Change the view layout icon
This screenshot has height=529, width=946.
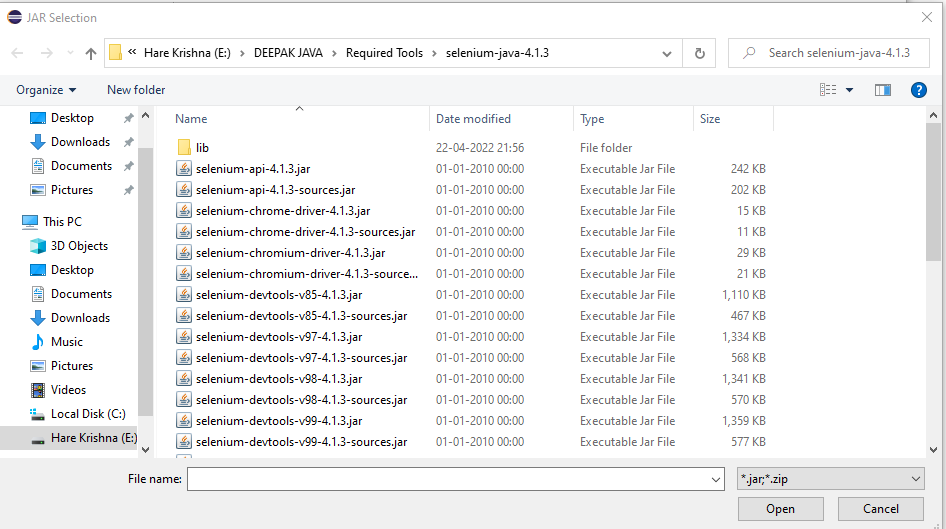828,90
